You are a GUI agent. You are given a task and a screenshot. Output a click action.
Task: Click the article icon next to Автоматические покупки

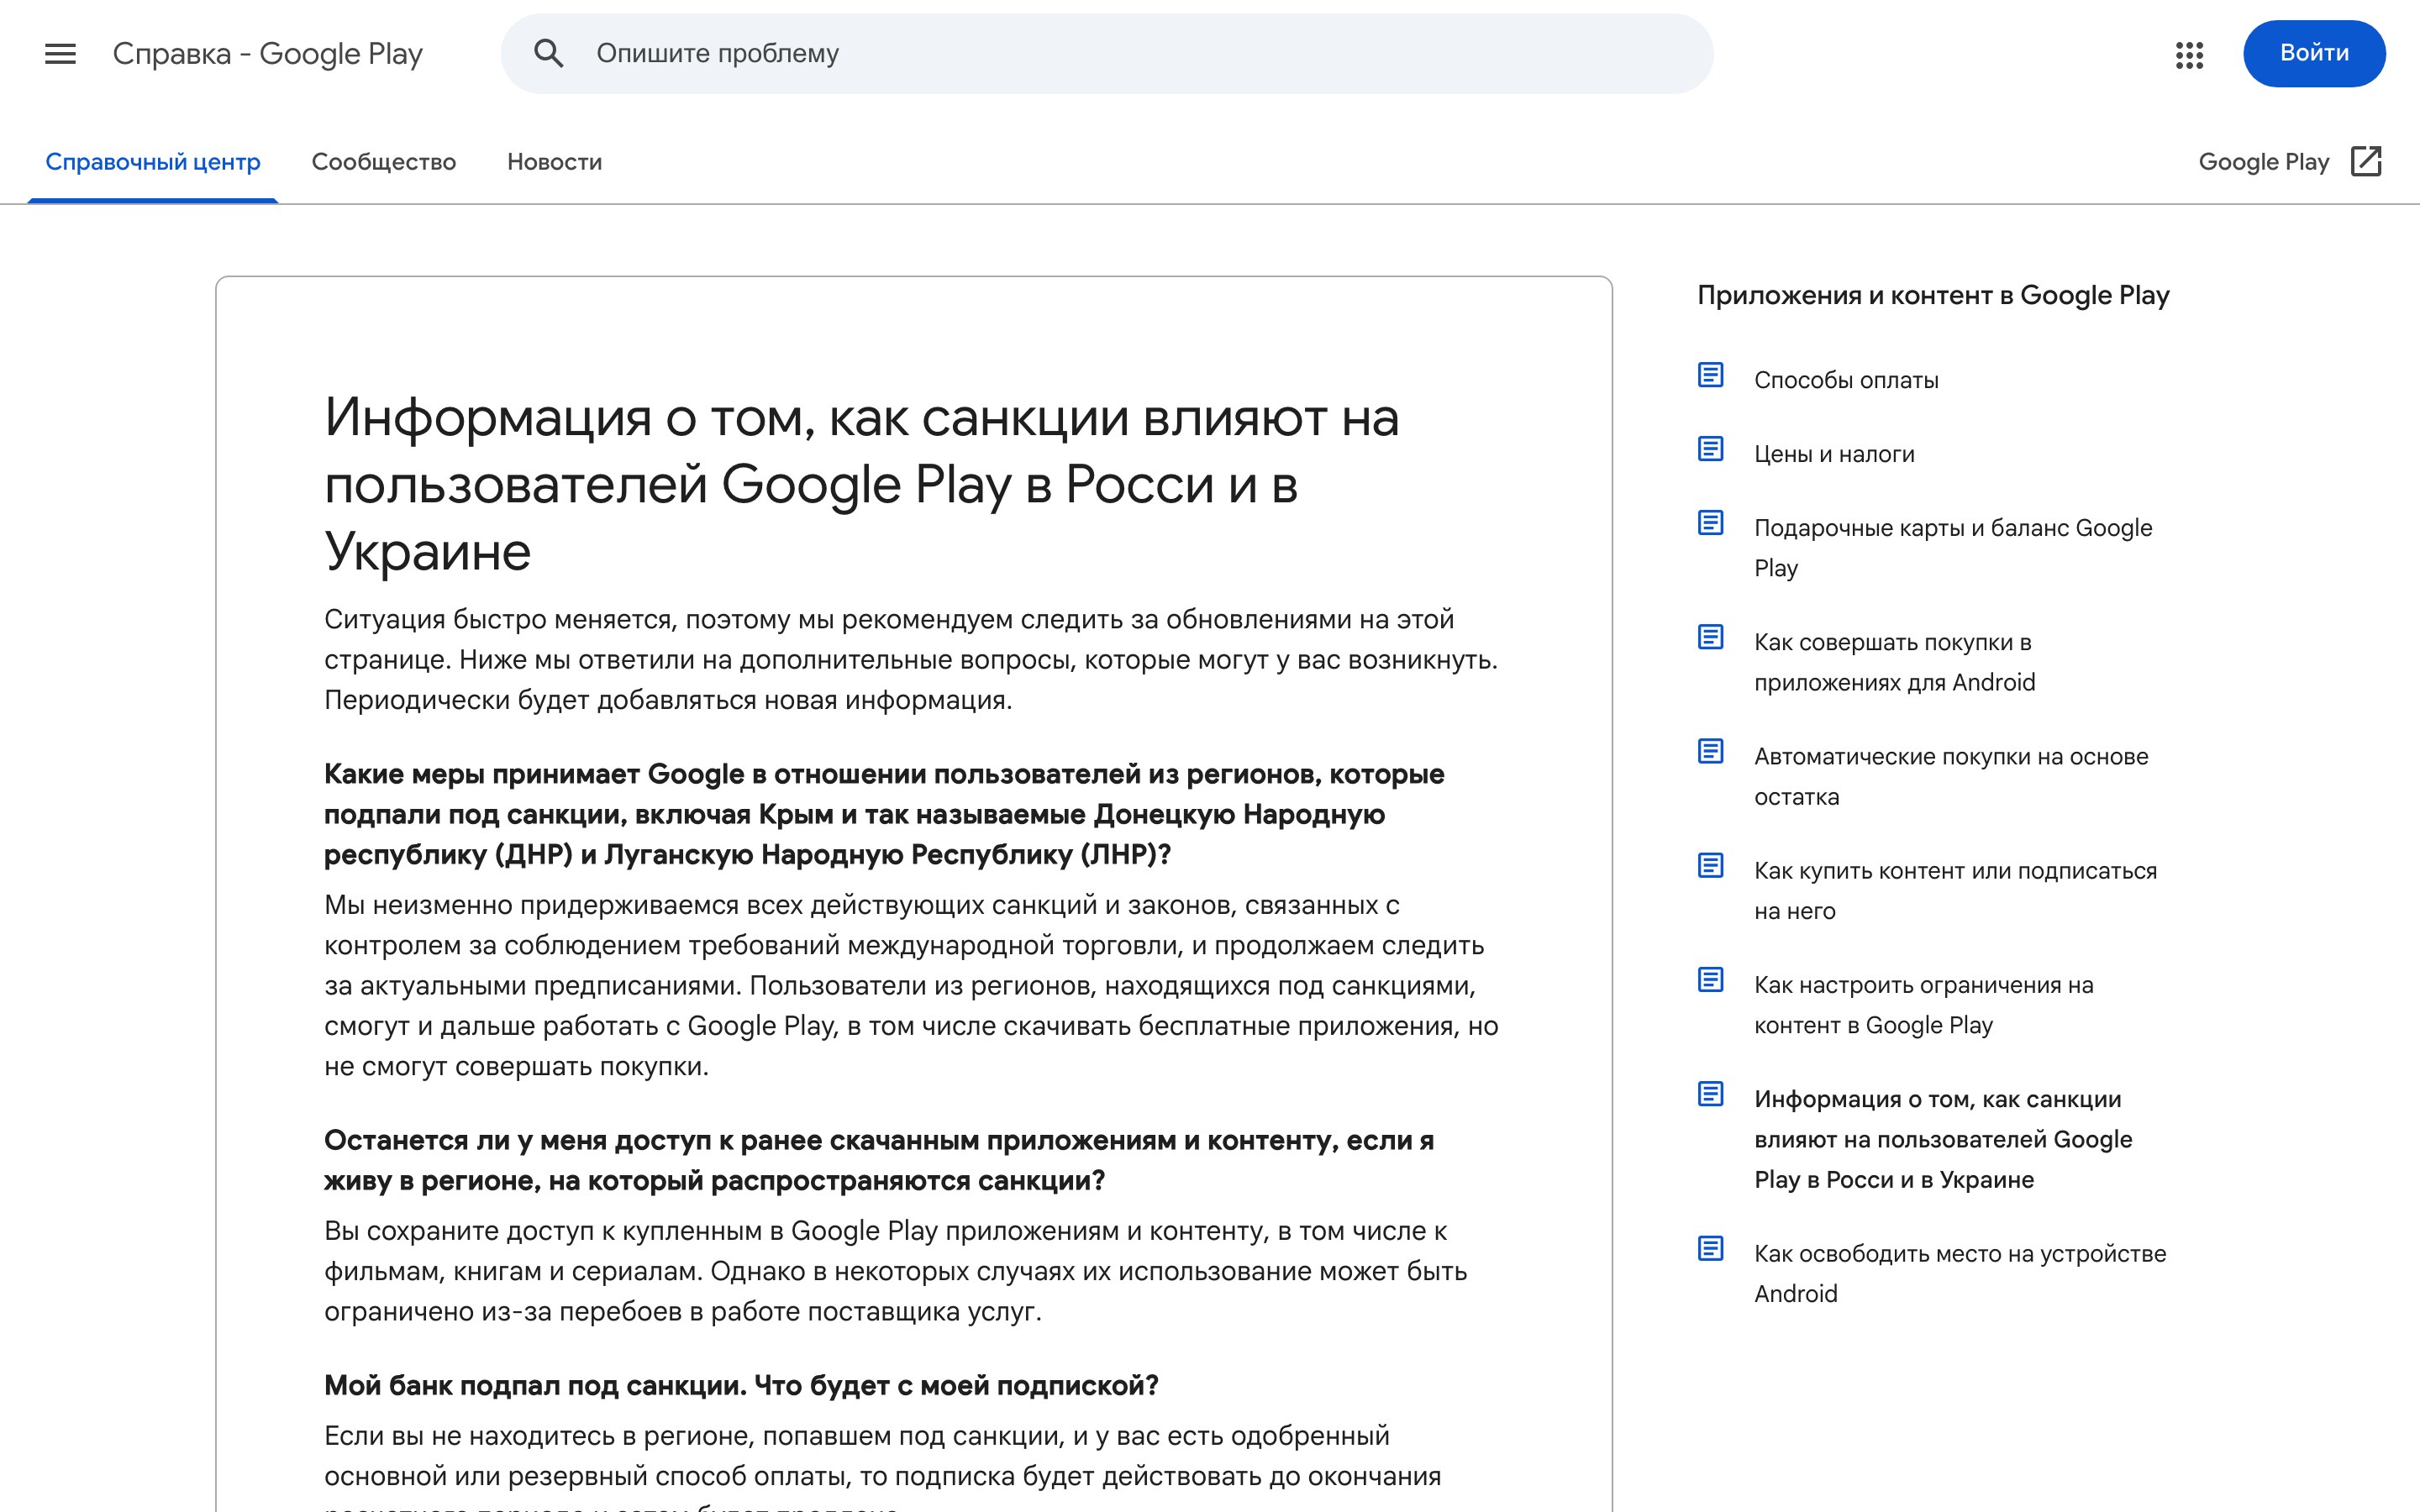click(x=1711, y=751)
